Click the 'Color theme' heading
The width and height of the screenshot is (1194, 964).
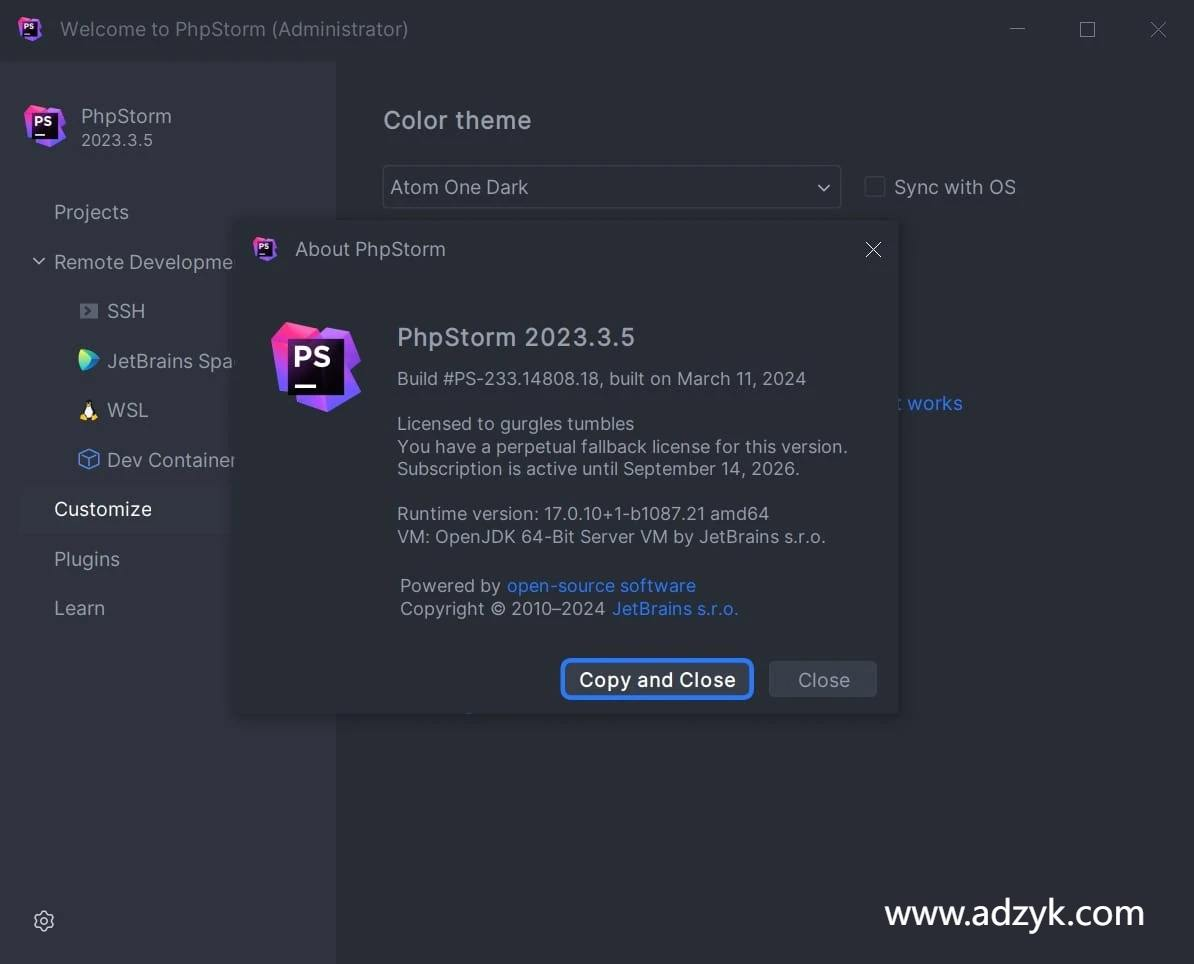click(x=457, y=120)
